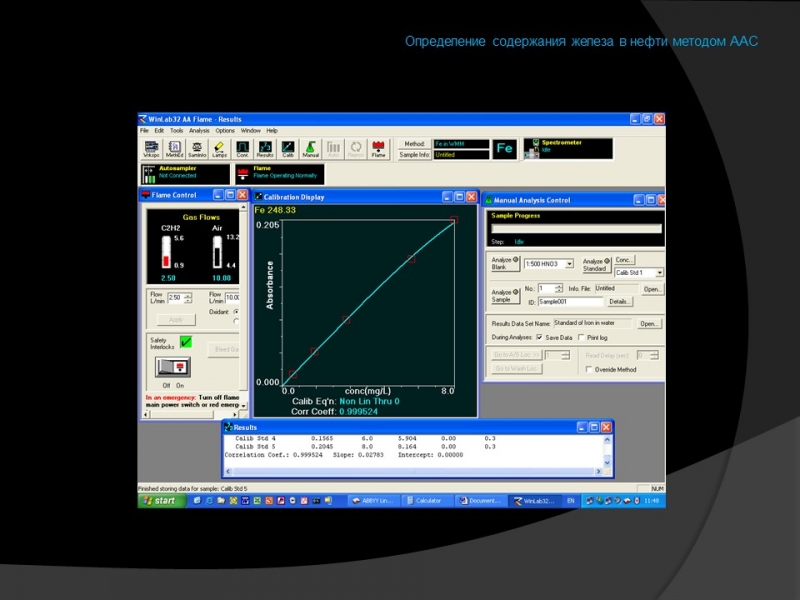Open the MethEd method editor icon
The width and height of the screenshot is (800, 600).
click(174, 149)
